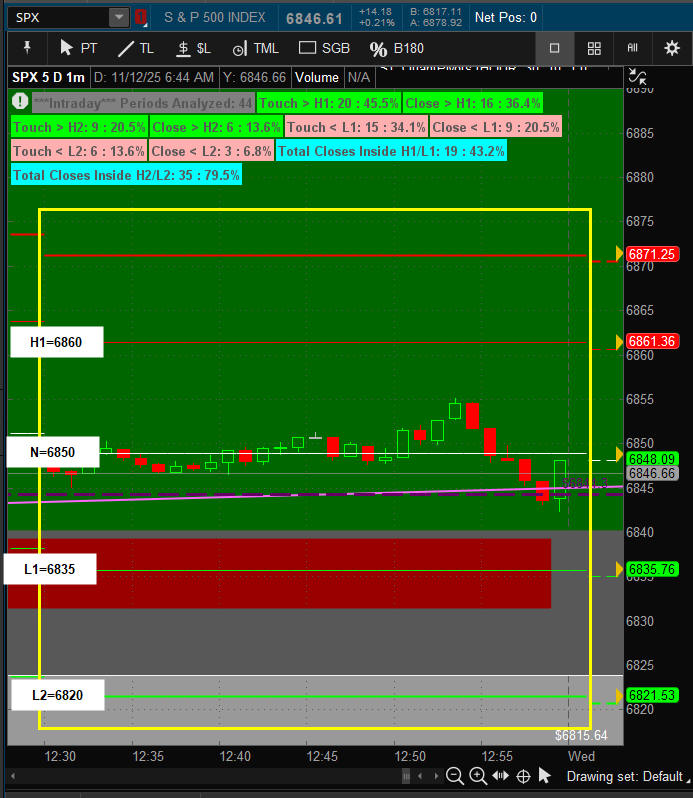Open the SPX symbol dropdown arrow

coord(119,17)
